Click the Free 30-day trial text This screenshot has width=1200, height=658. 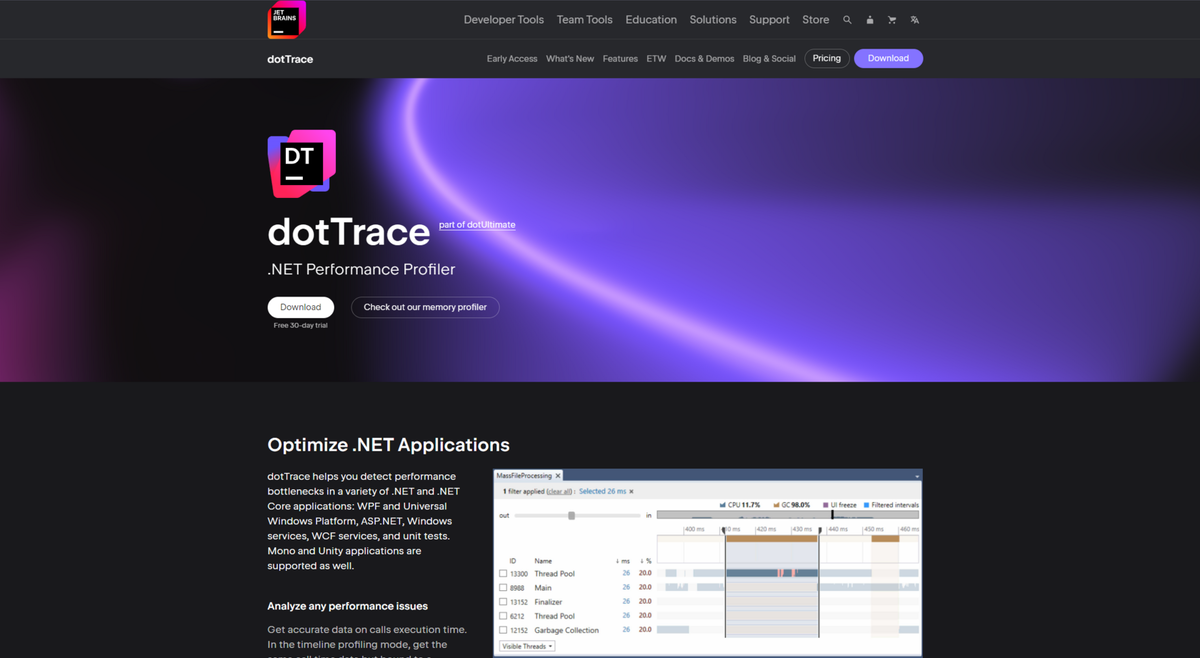click(301, 326)
